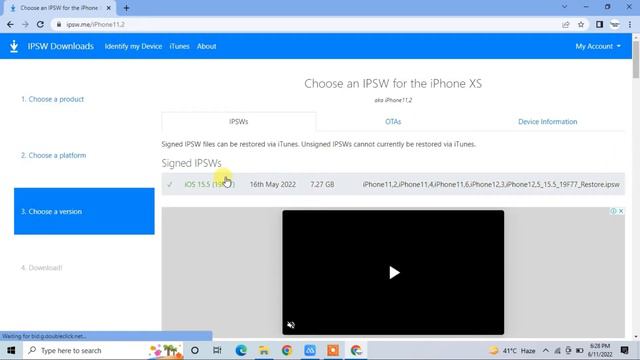This screenshot has width=640, height=360.
Task: Open the About navbar link
Action: coord(207,47)
